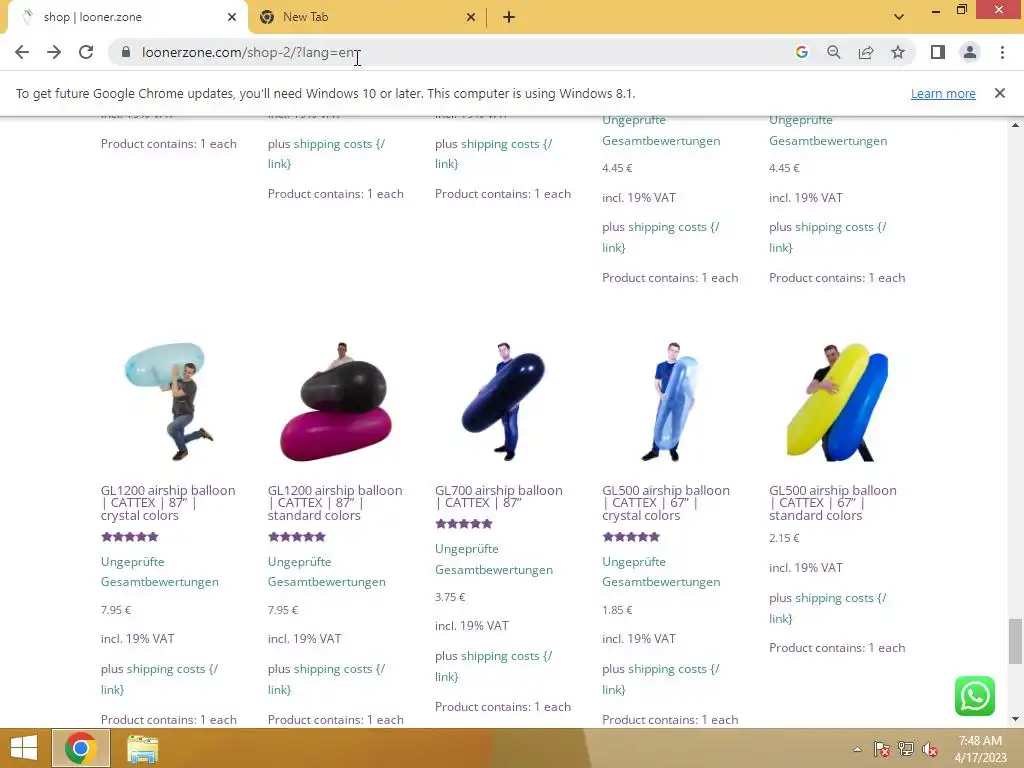Open GL1200 crystal colors product title
This screenshot has width=1024, height=768.
coord(168,503)
